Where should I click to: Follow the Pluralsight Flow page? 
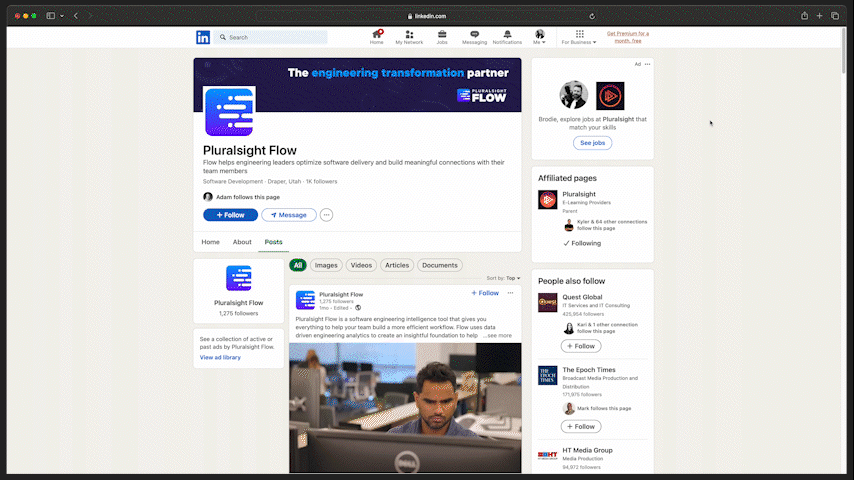[230, 215]
